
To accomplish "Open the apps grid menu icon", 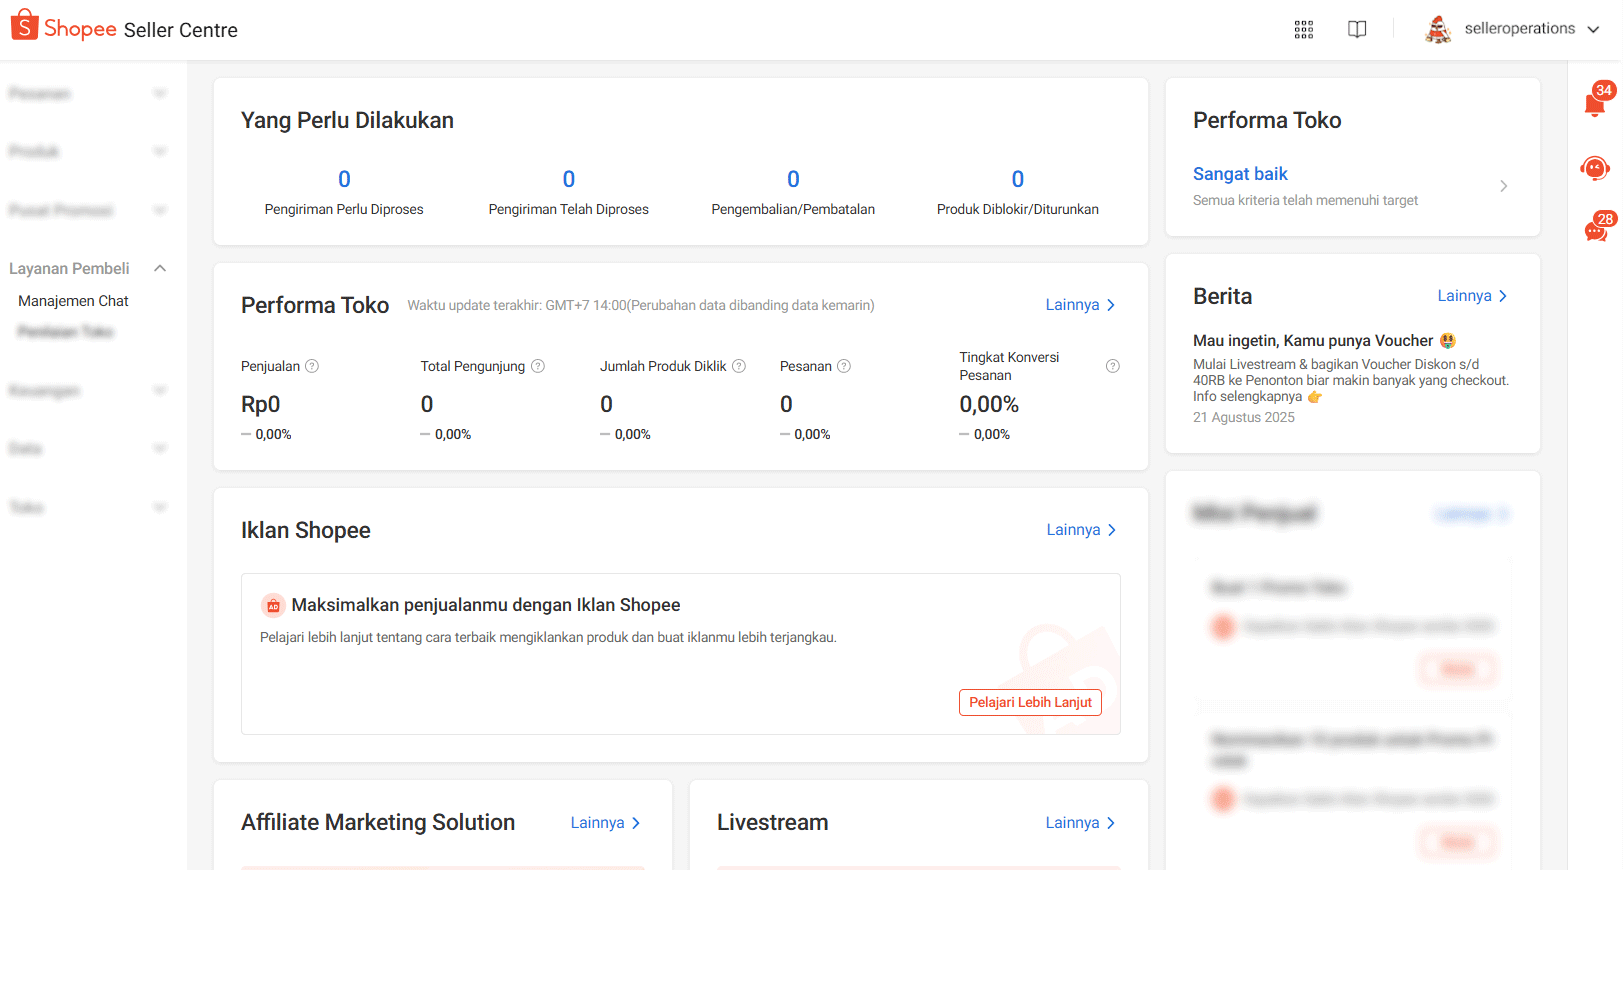I will click(1304, 29).
